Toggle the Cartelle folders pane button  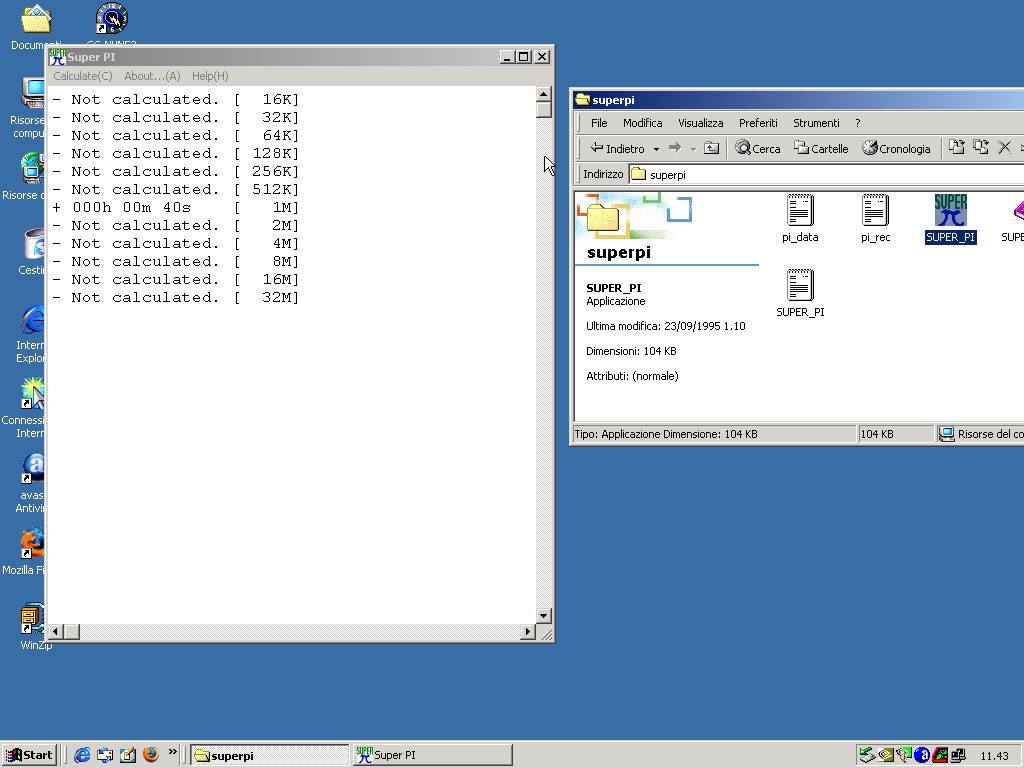pos(821,148)
